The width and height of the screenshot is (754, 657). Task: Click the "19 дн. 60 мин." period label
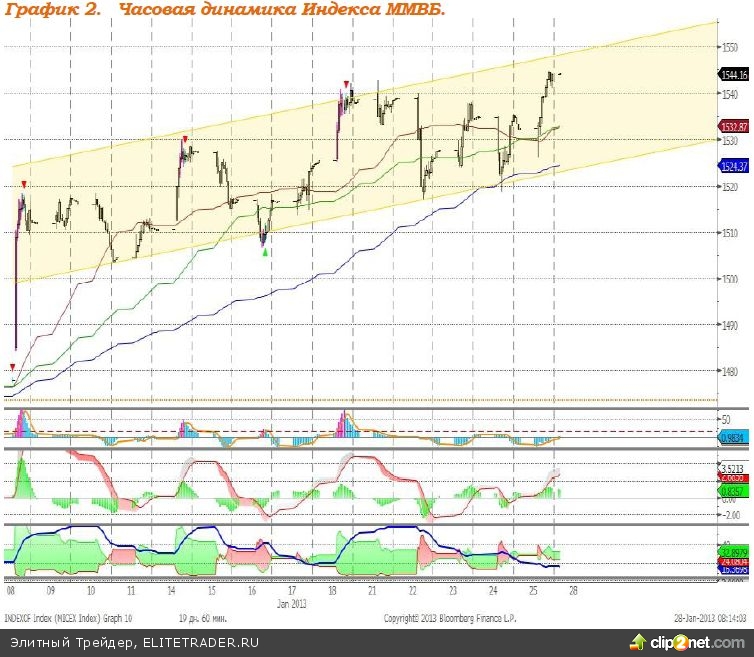point(203,618)
